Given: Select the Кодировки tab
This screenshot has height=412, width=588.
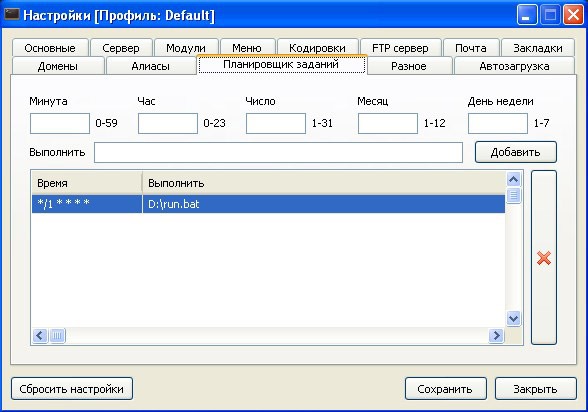Looking at the screenshot, I should pyautogui.click(x=317, y=48).
